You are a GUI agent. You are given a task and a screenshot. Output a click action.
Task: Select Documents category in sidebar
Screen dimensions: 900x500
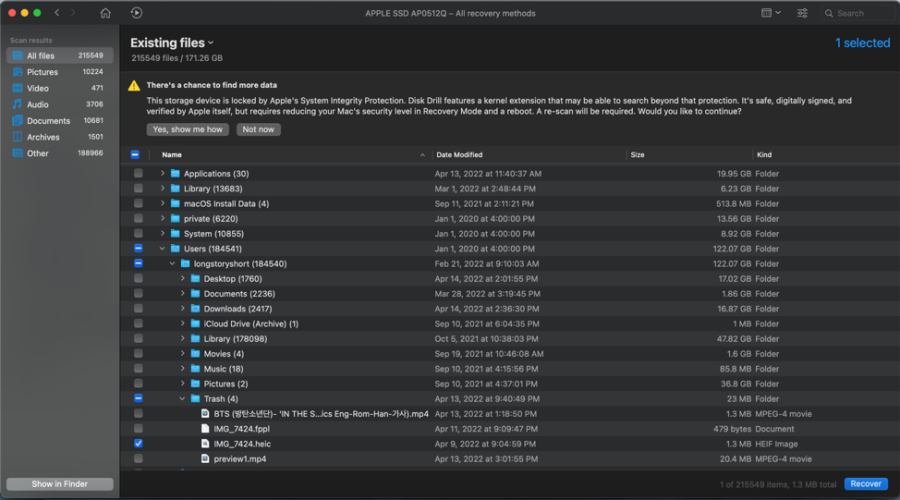coord(60,121)
